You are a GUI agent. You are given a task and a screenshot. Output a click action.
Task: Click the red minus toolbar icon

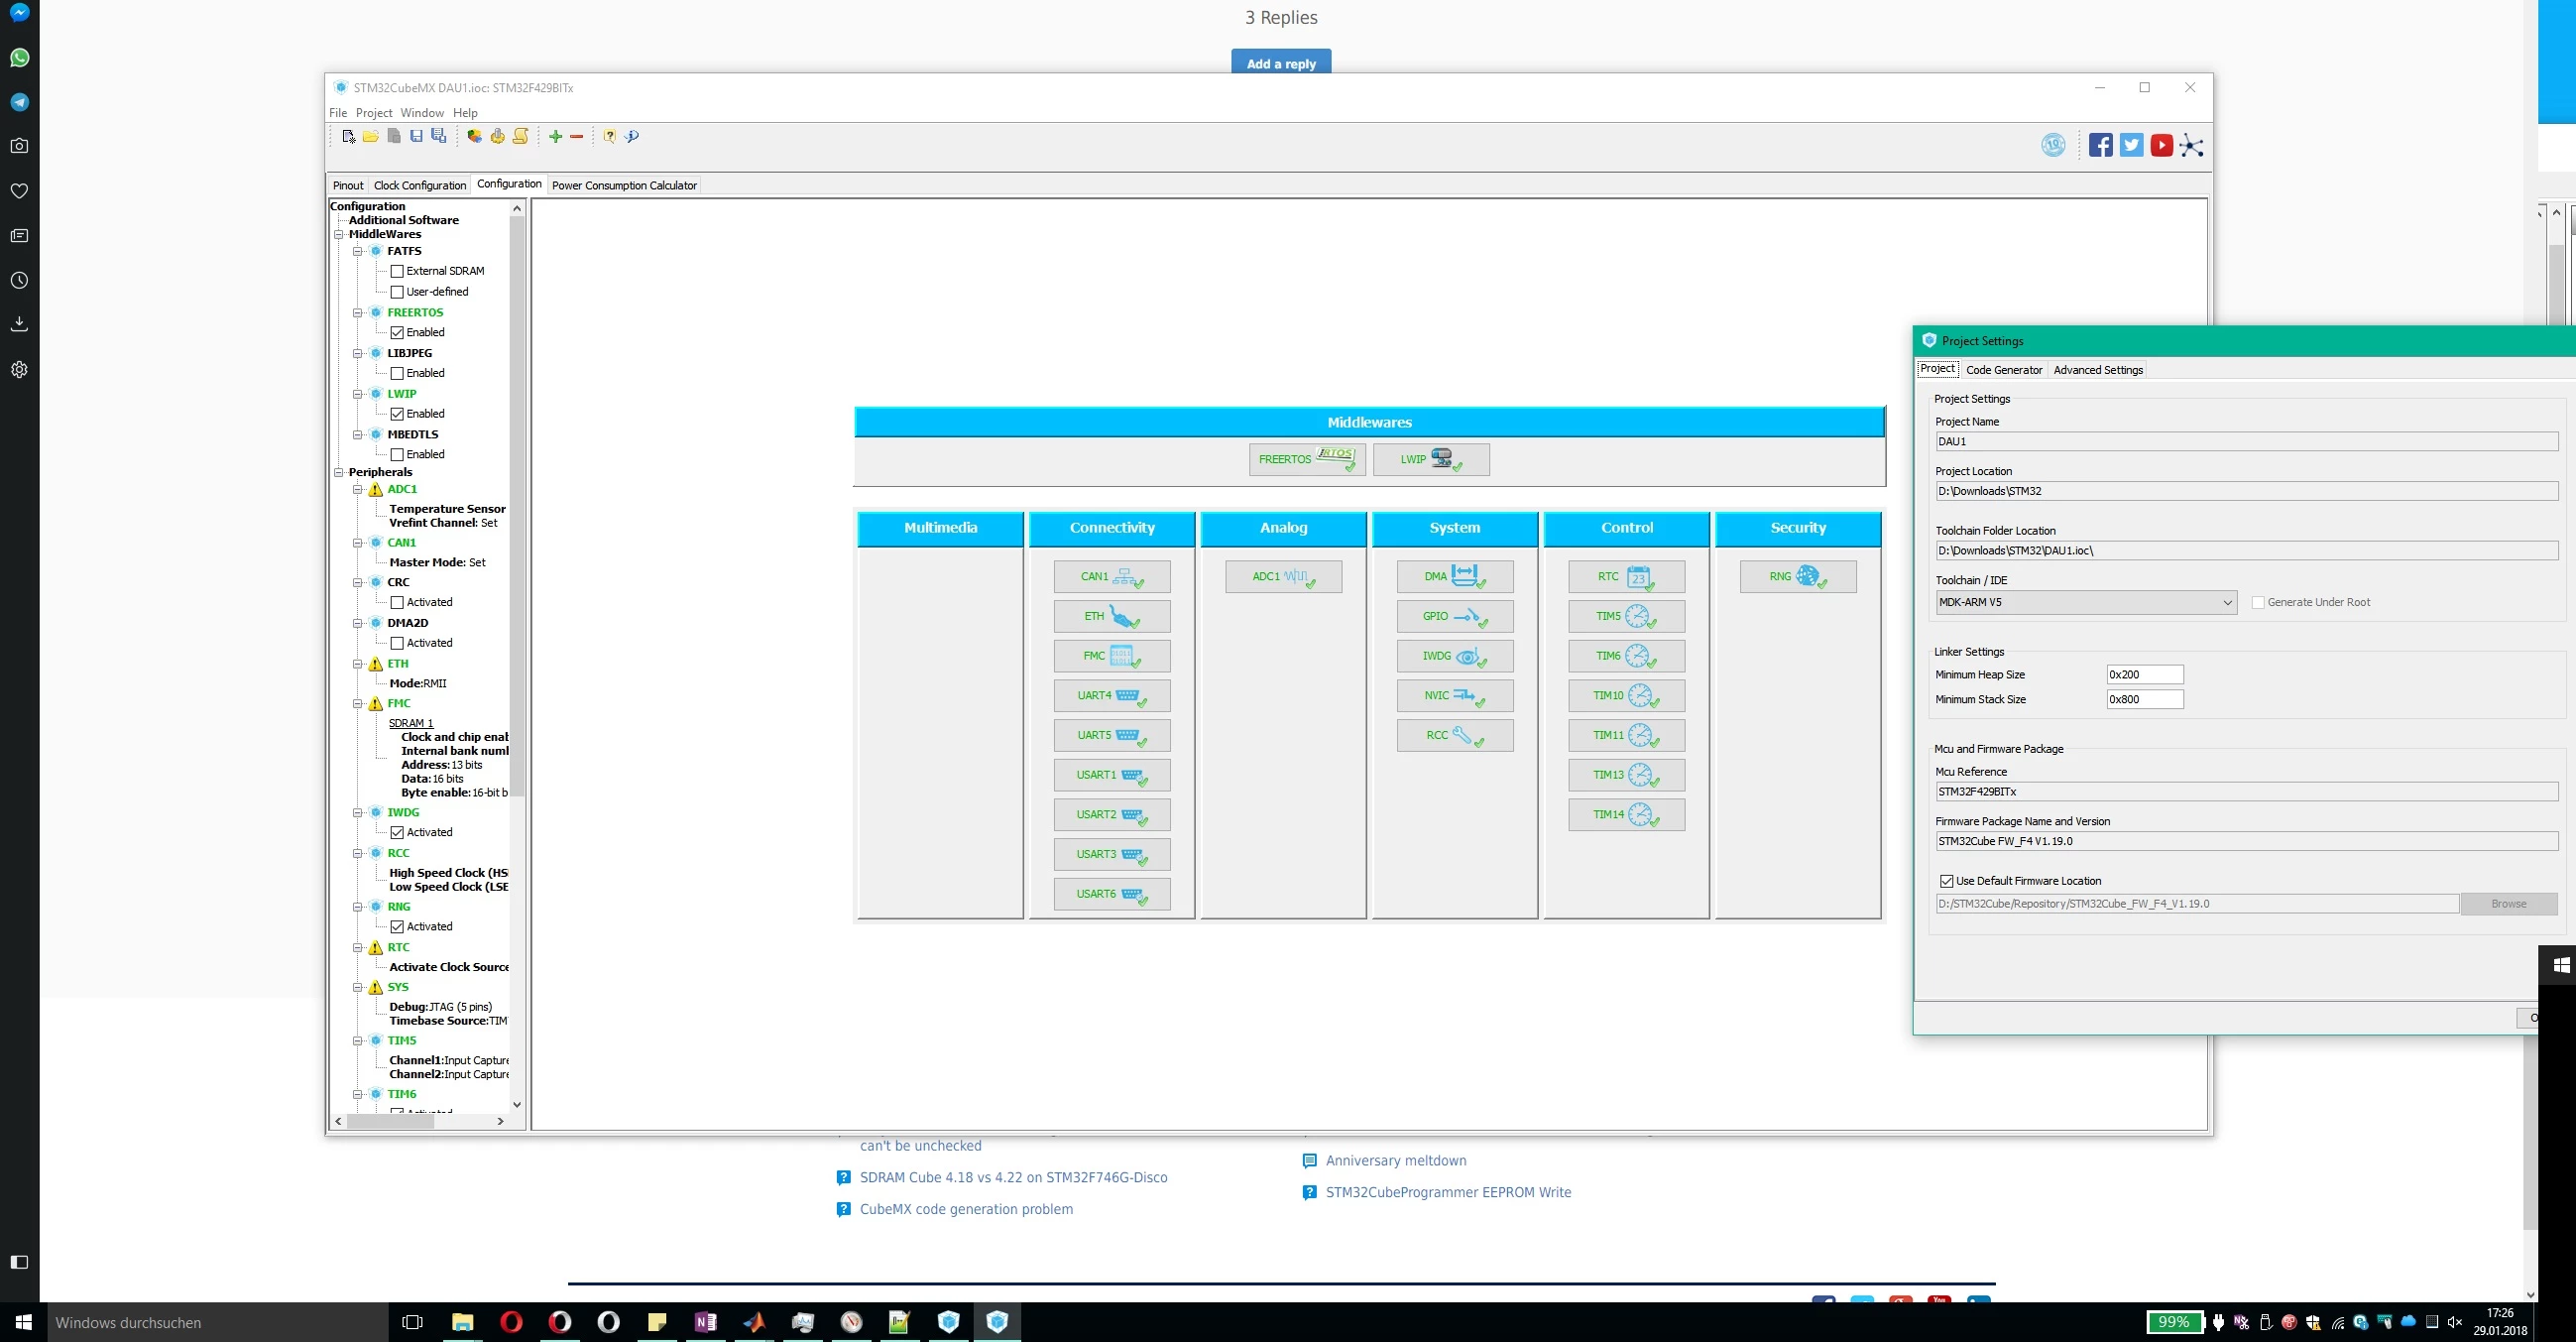coord(576,136)
